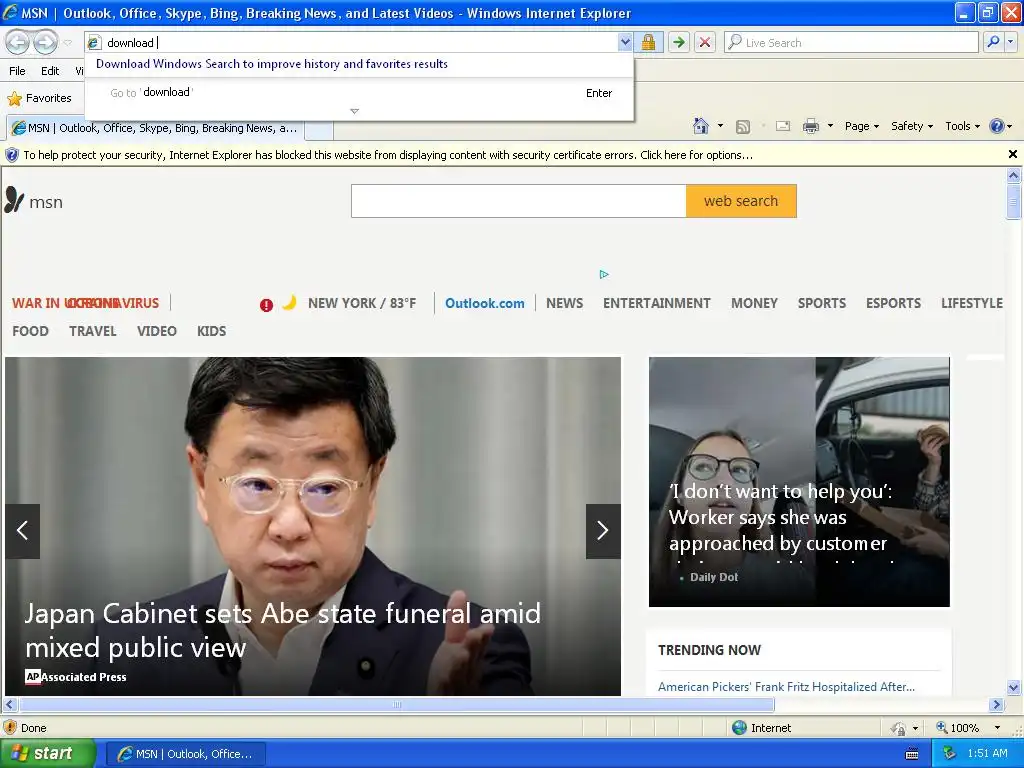Select the MSN browser tab
Viewport: 1024px width, 768px height.
pos(155,128)
